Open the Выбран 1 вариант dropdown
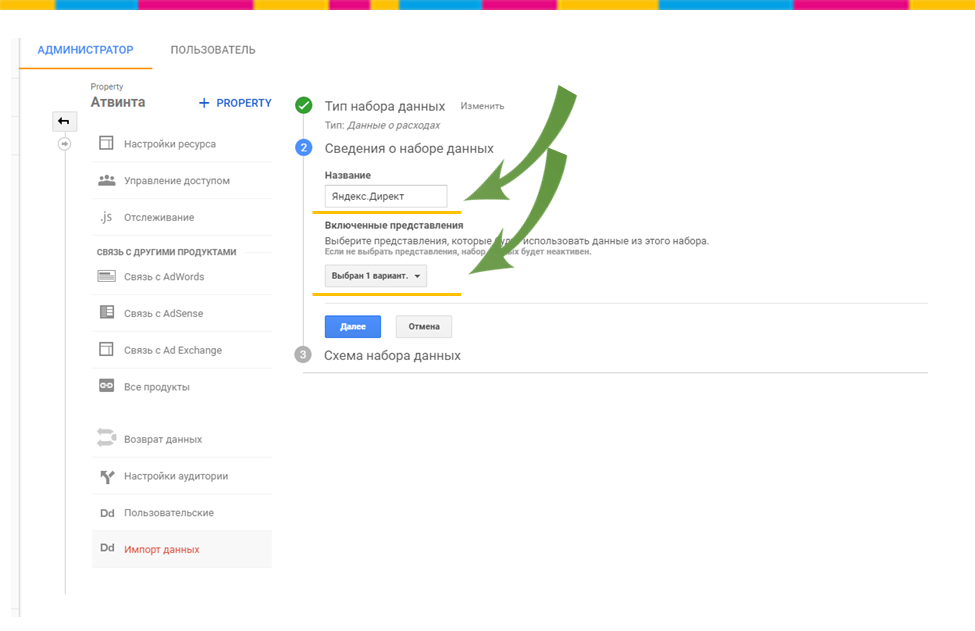Screen dimensions: 975x631 [x=376, y=275]
